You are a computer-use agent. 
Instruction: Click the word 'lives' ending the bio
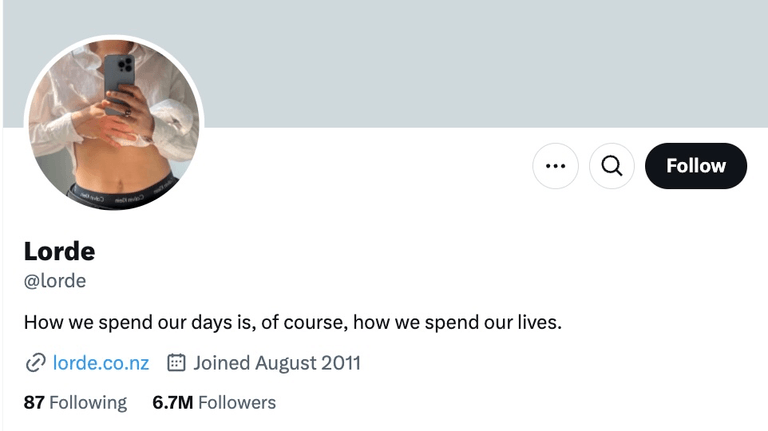540,323
